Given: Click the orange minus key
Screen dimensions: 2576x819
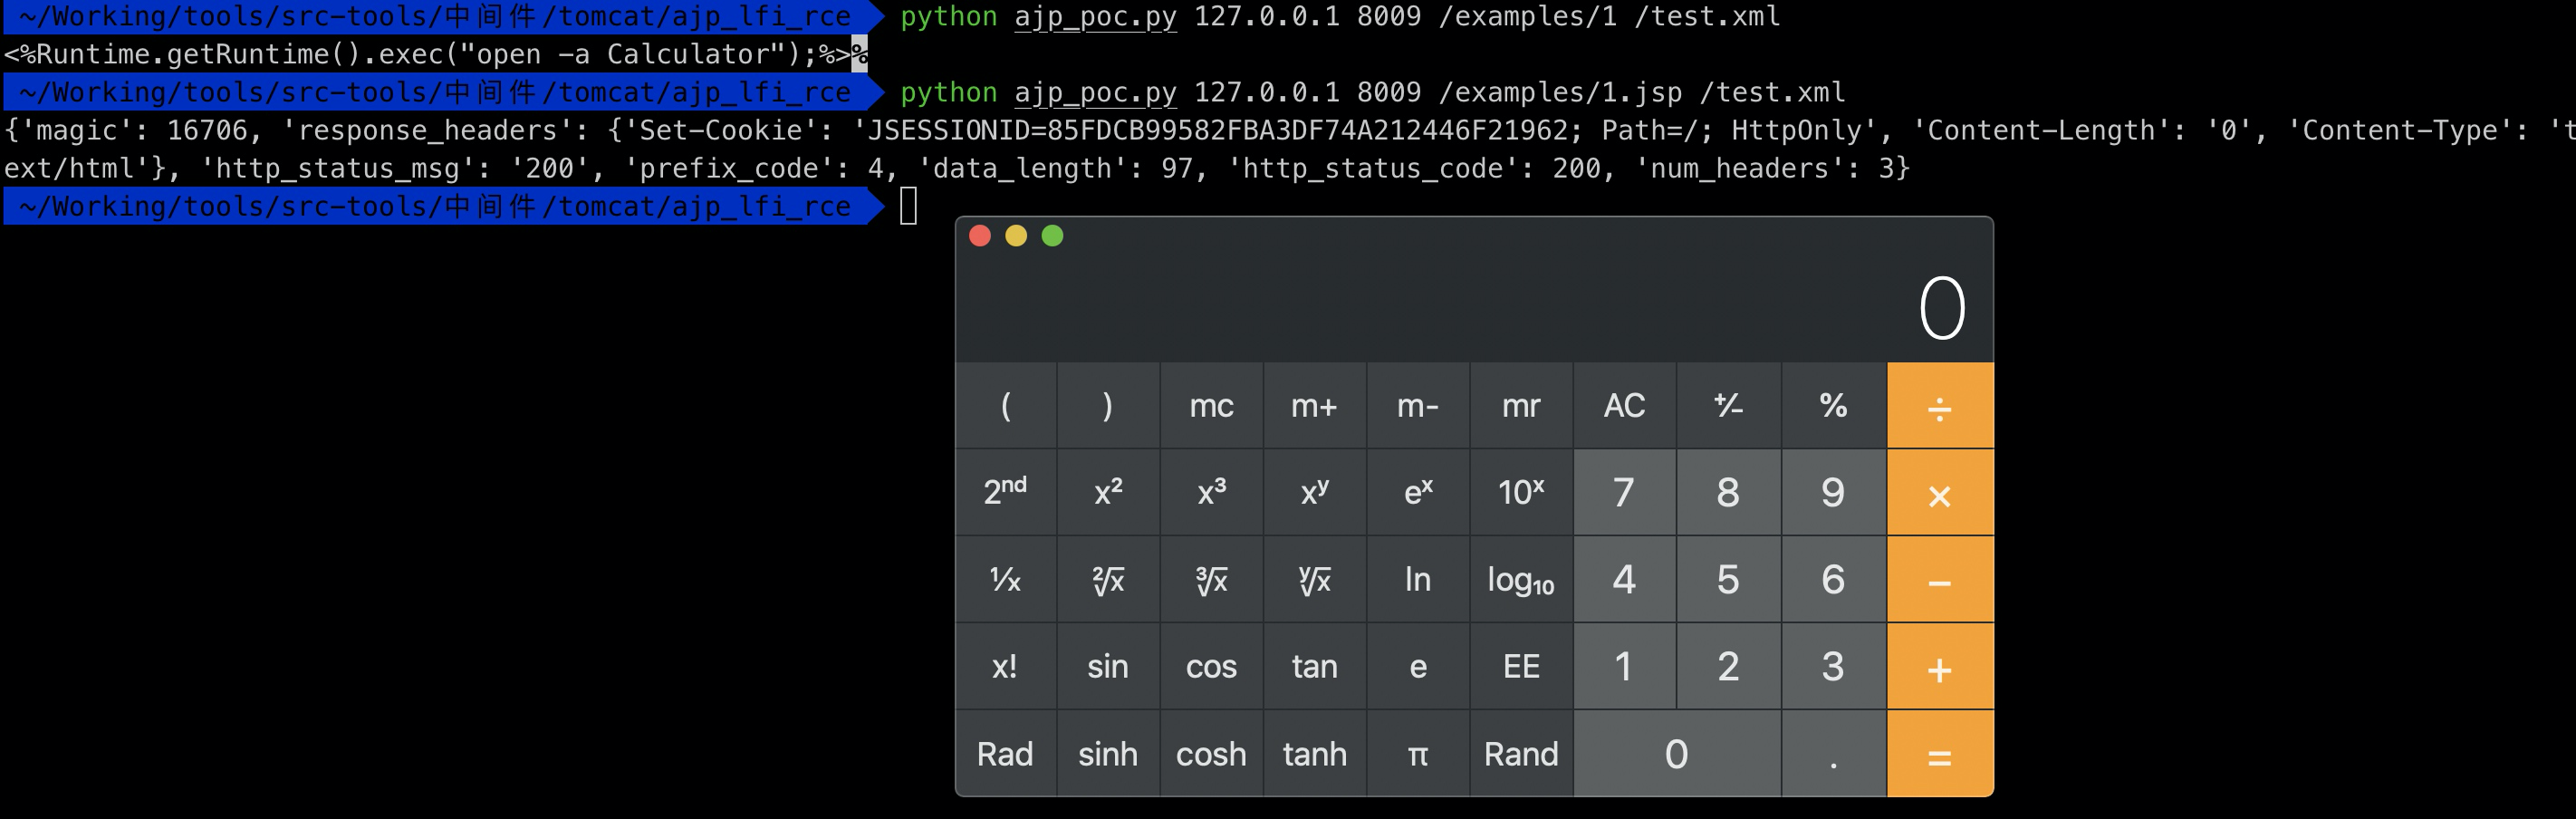Looking at the screenshot, I should pos(1940,580).
